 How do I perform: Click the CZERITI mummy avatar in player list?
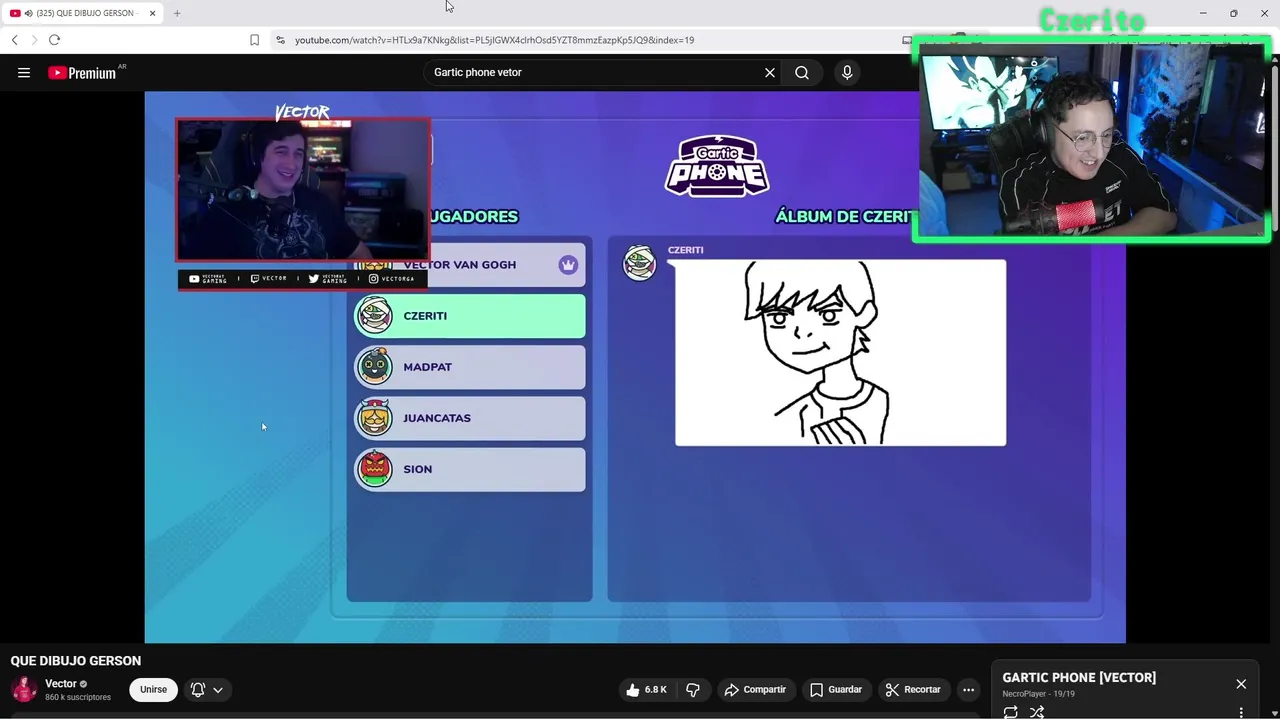[375, 316]
